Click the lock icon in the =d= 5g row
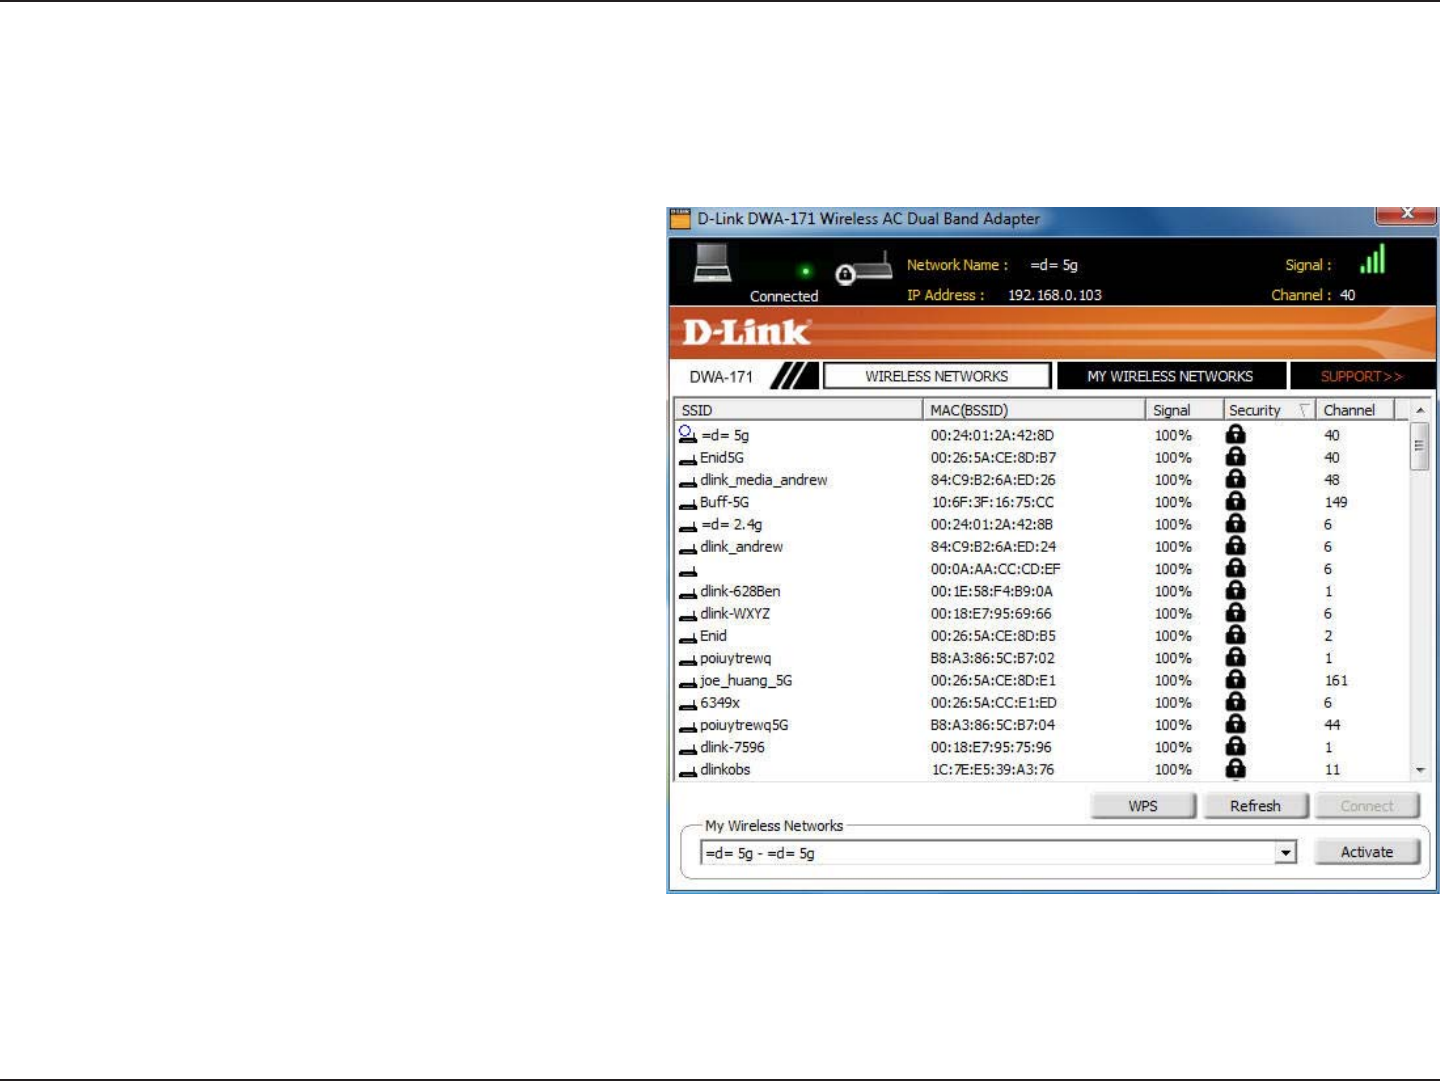Screen dimensions: 1440x1081 click(x=1236, y=434)
